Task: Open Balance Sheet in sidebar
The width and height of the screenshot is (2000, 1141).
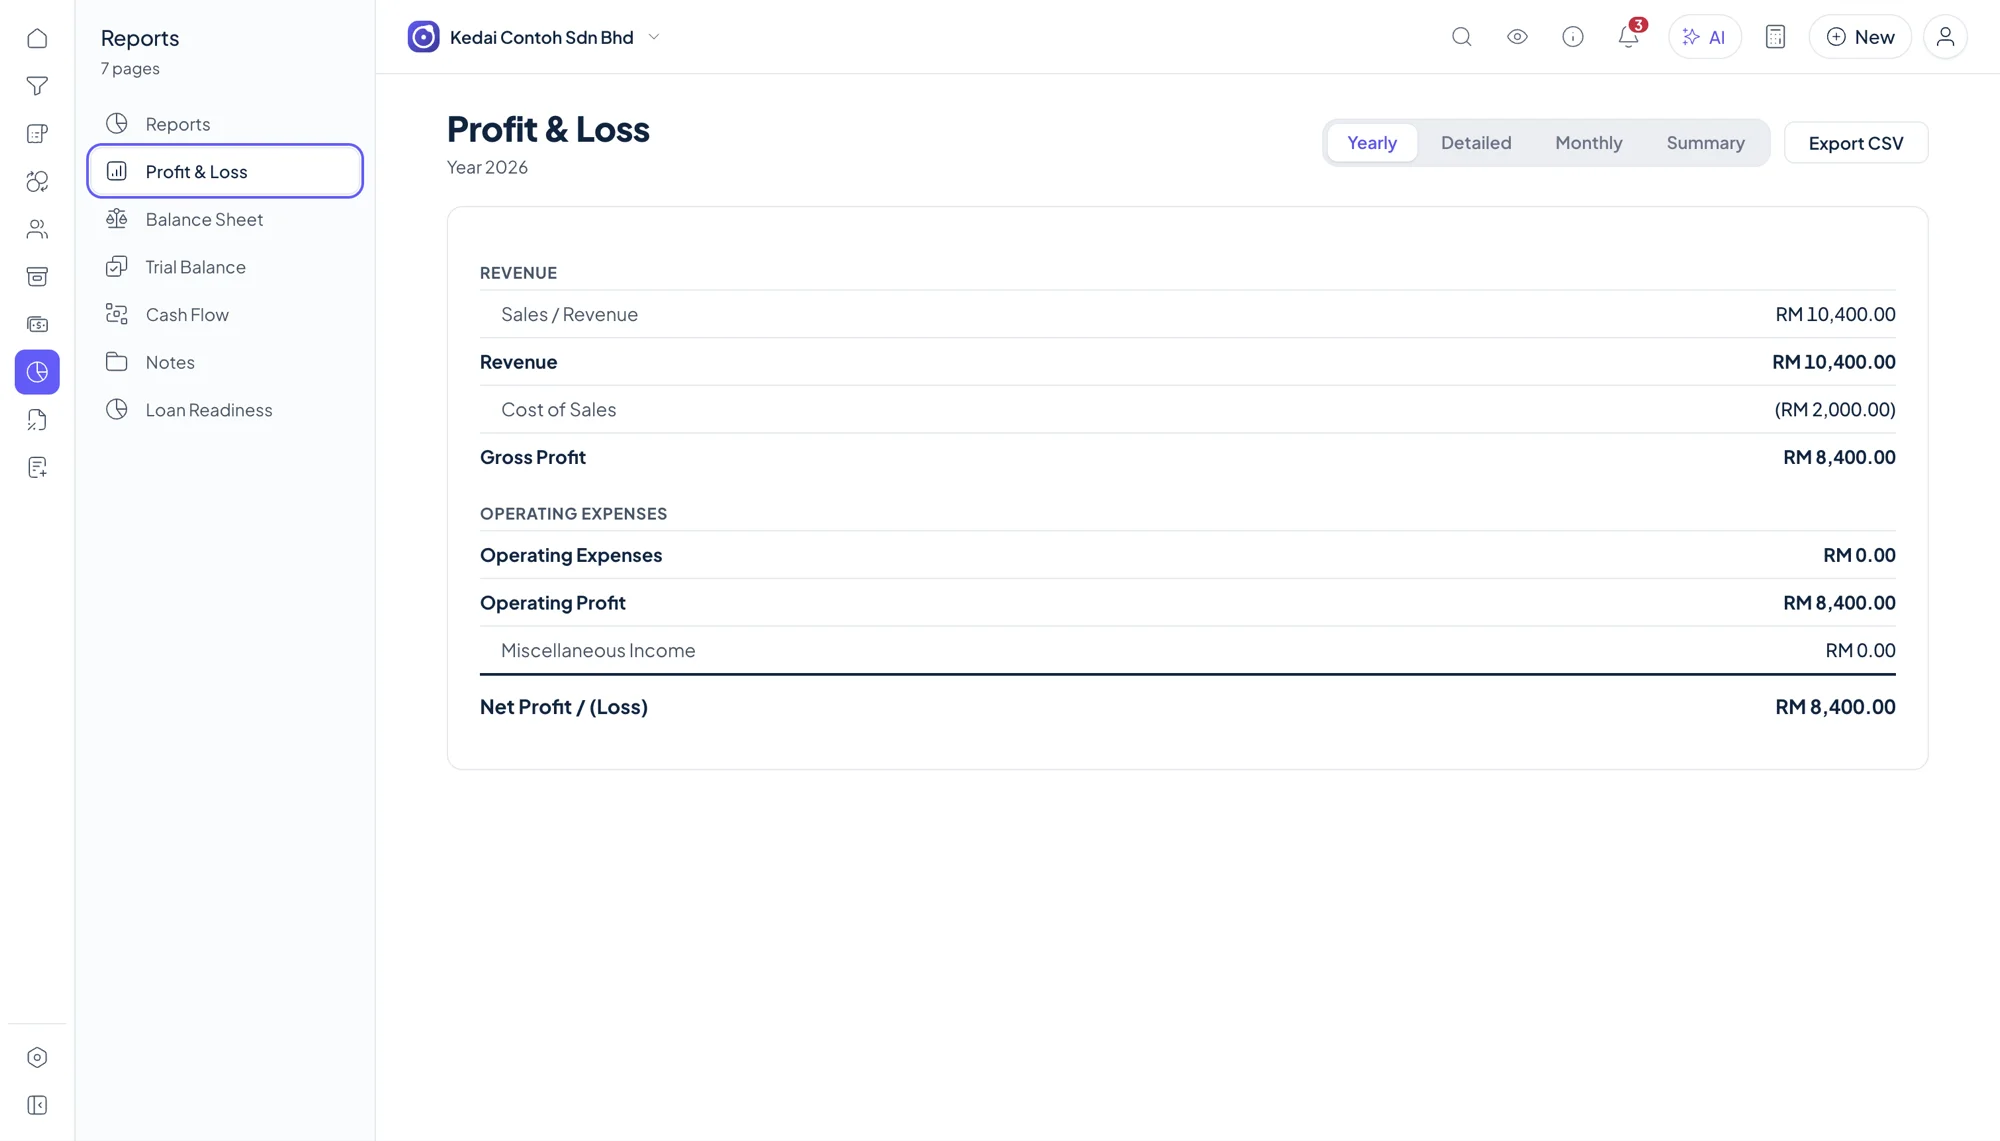Action: (x=225, y=219)
